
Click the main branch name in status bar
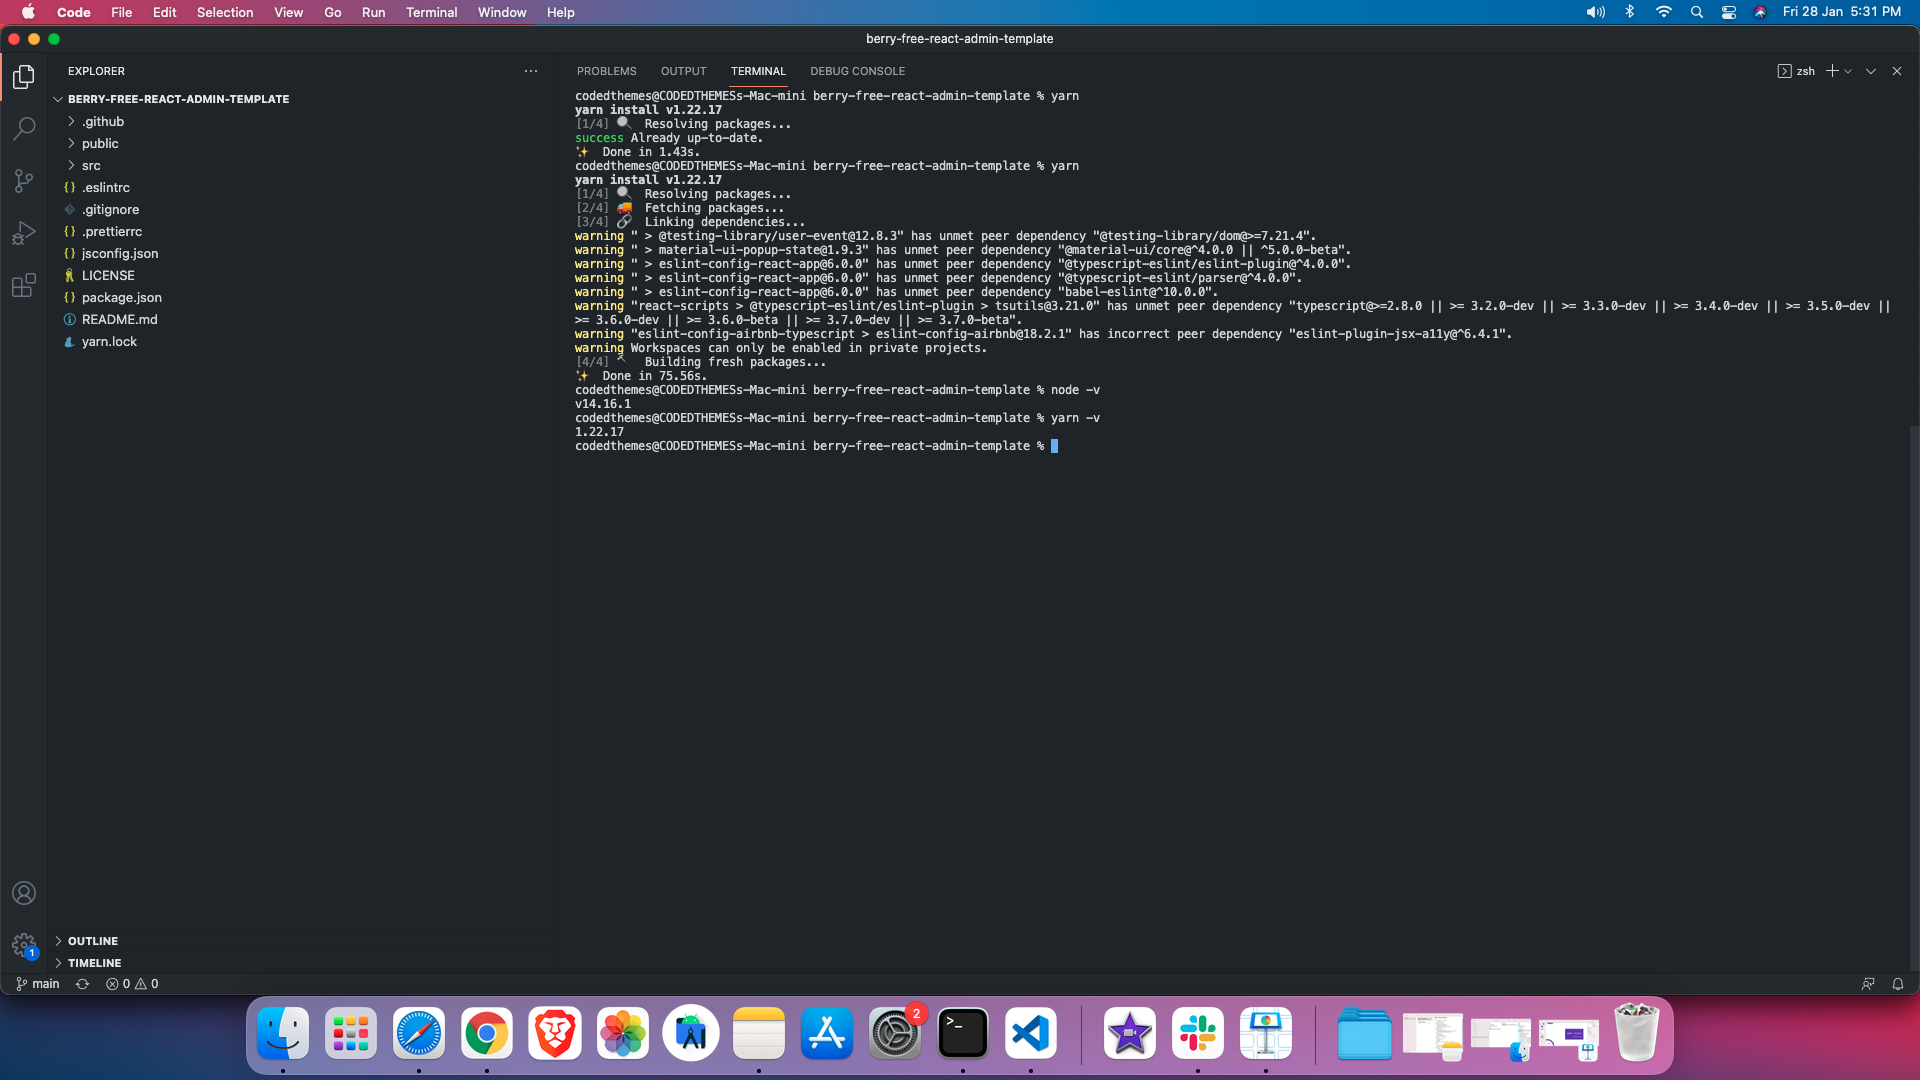[x=44, y=984]
